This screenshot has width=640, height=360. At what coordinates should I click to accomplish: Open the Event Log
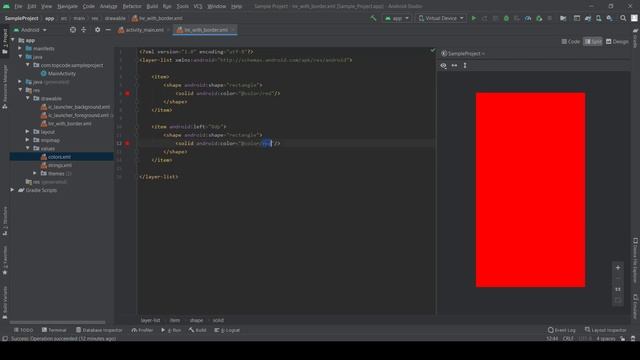click(562, 330)
